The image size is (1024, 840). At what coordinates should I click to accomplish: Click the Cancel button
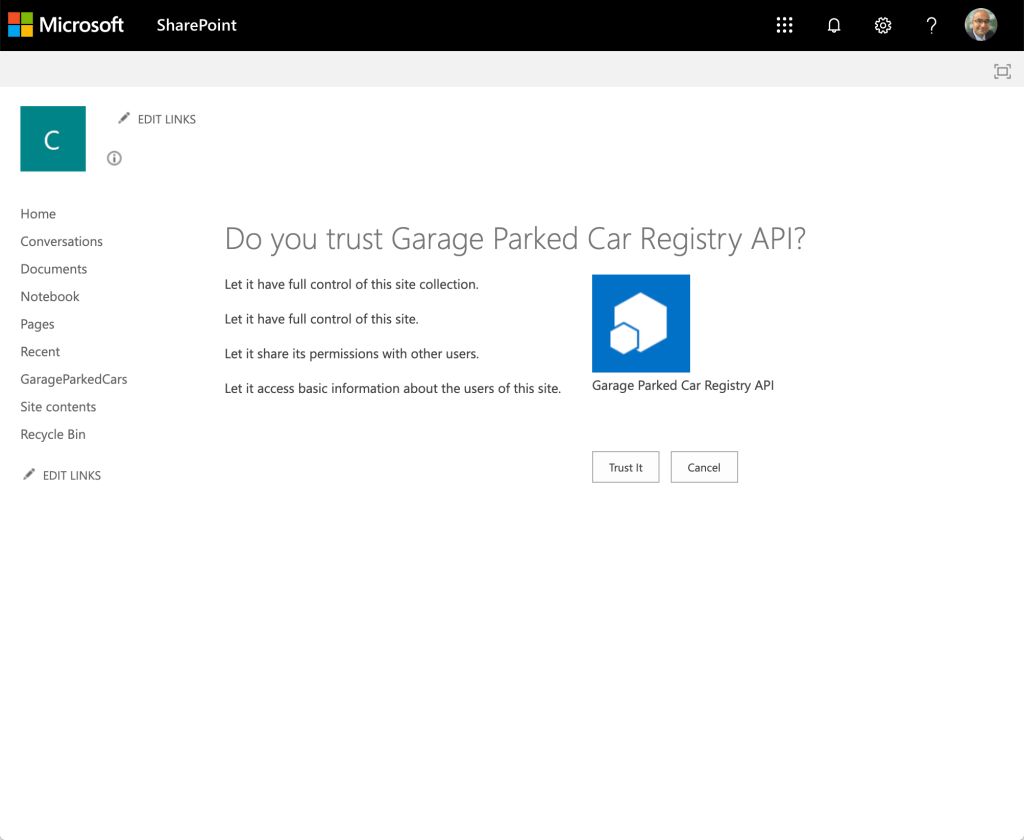[x=704, y=467]
